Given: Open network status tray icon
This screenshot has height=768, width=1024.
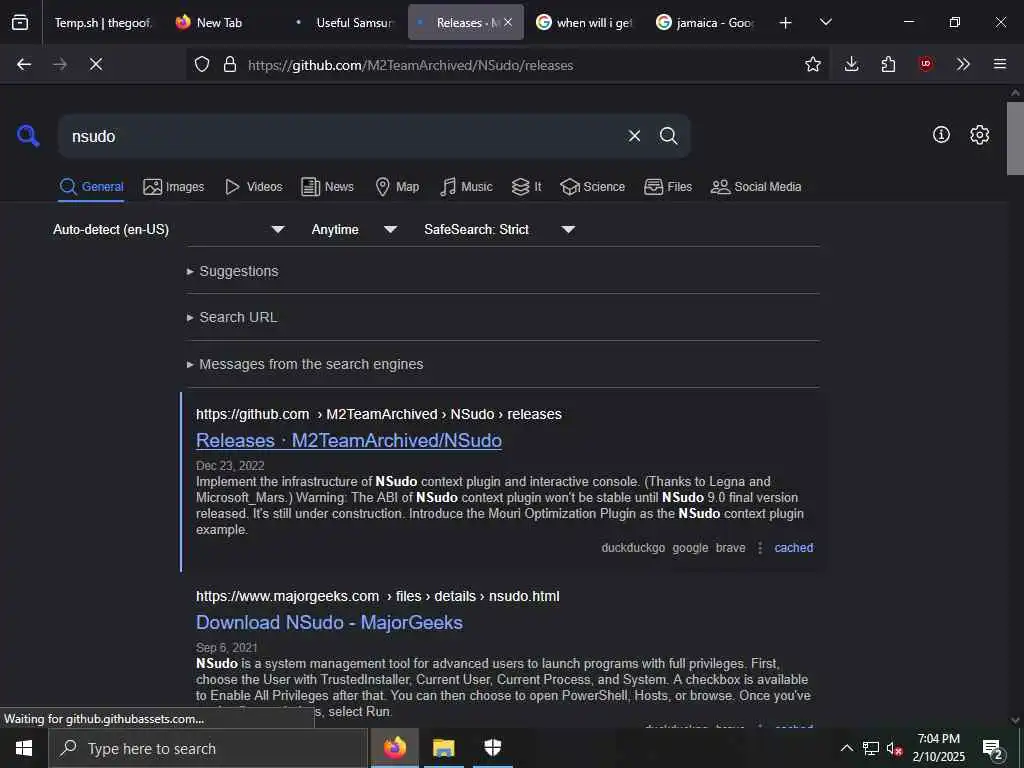Looking at the screenshot, I should [871, 748].
